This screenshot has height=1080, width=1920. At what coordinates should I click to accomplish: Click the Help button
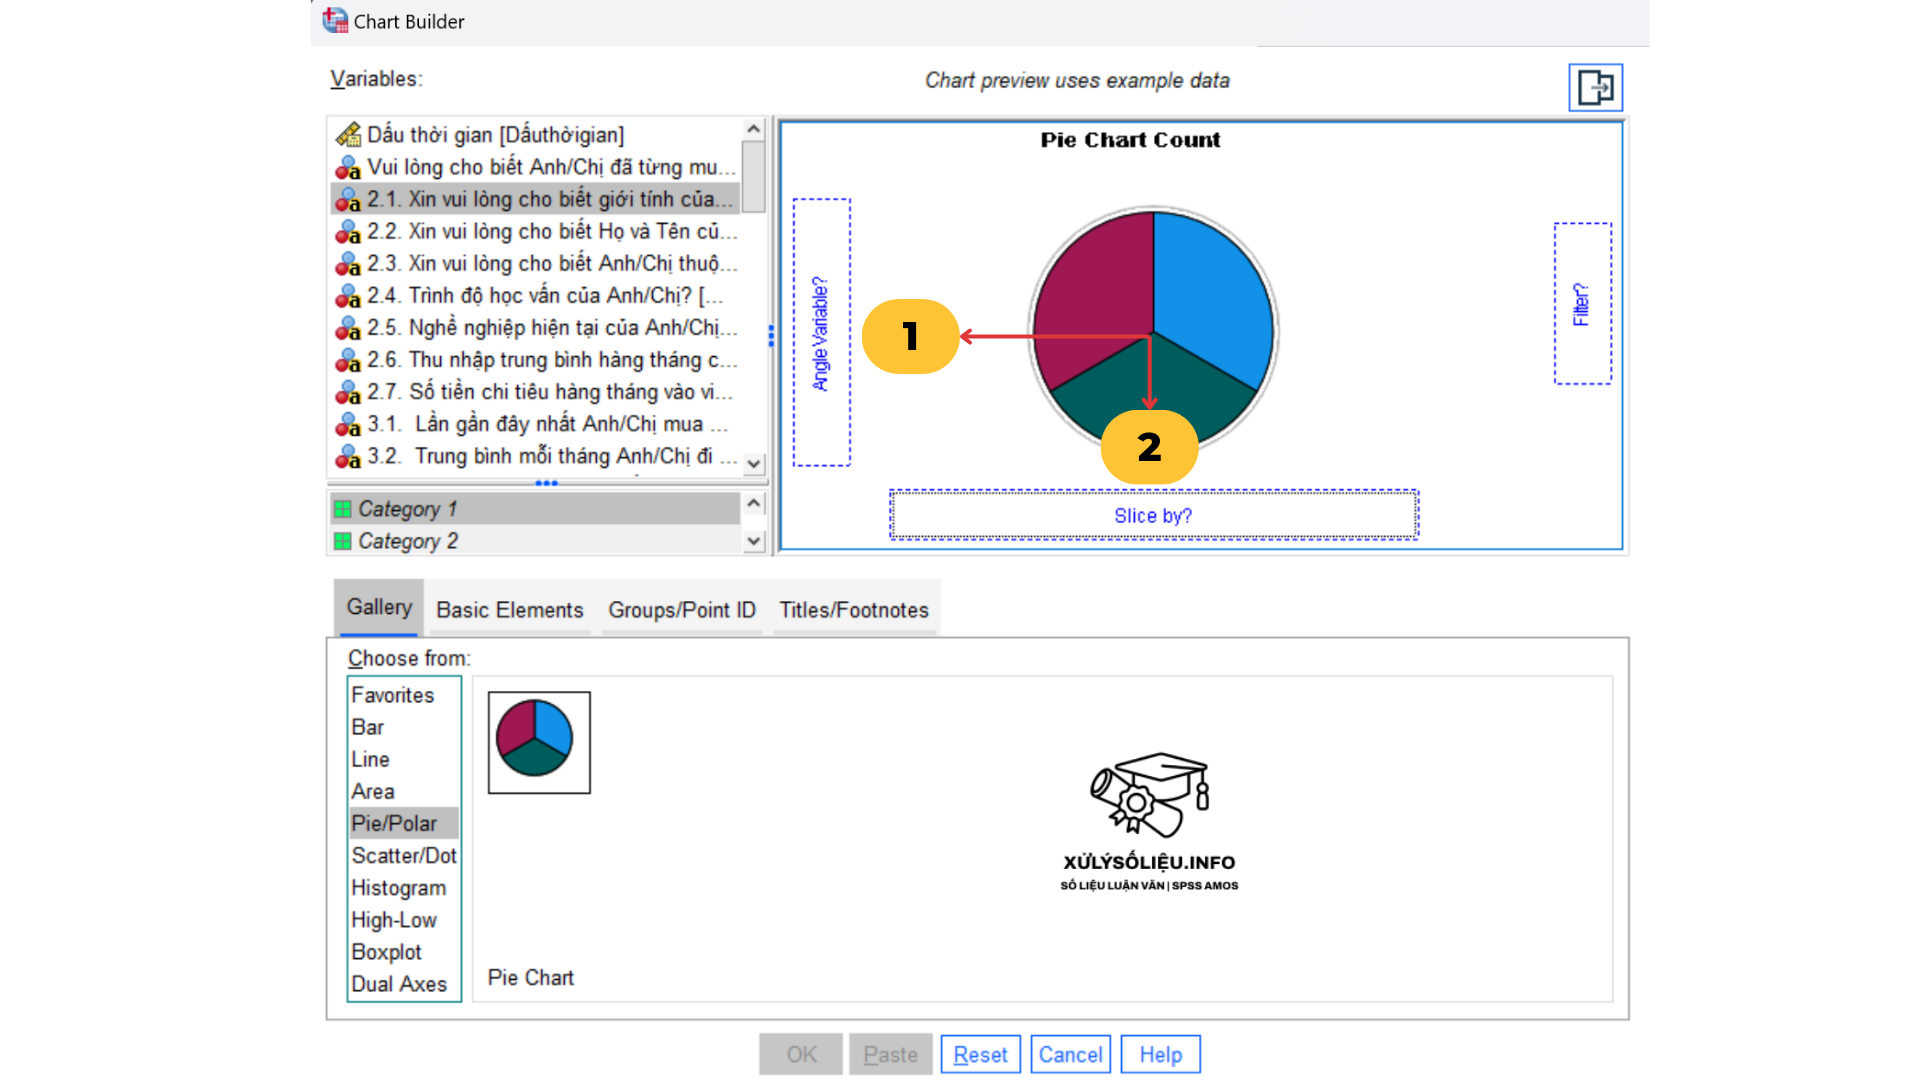pos(1160,1054)
